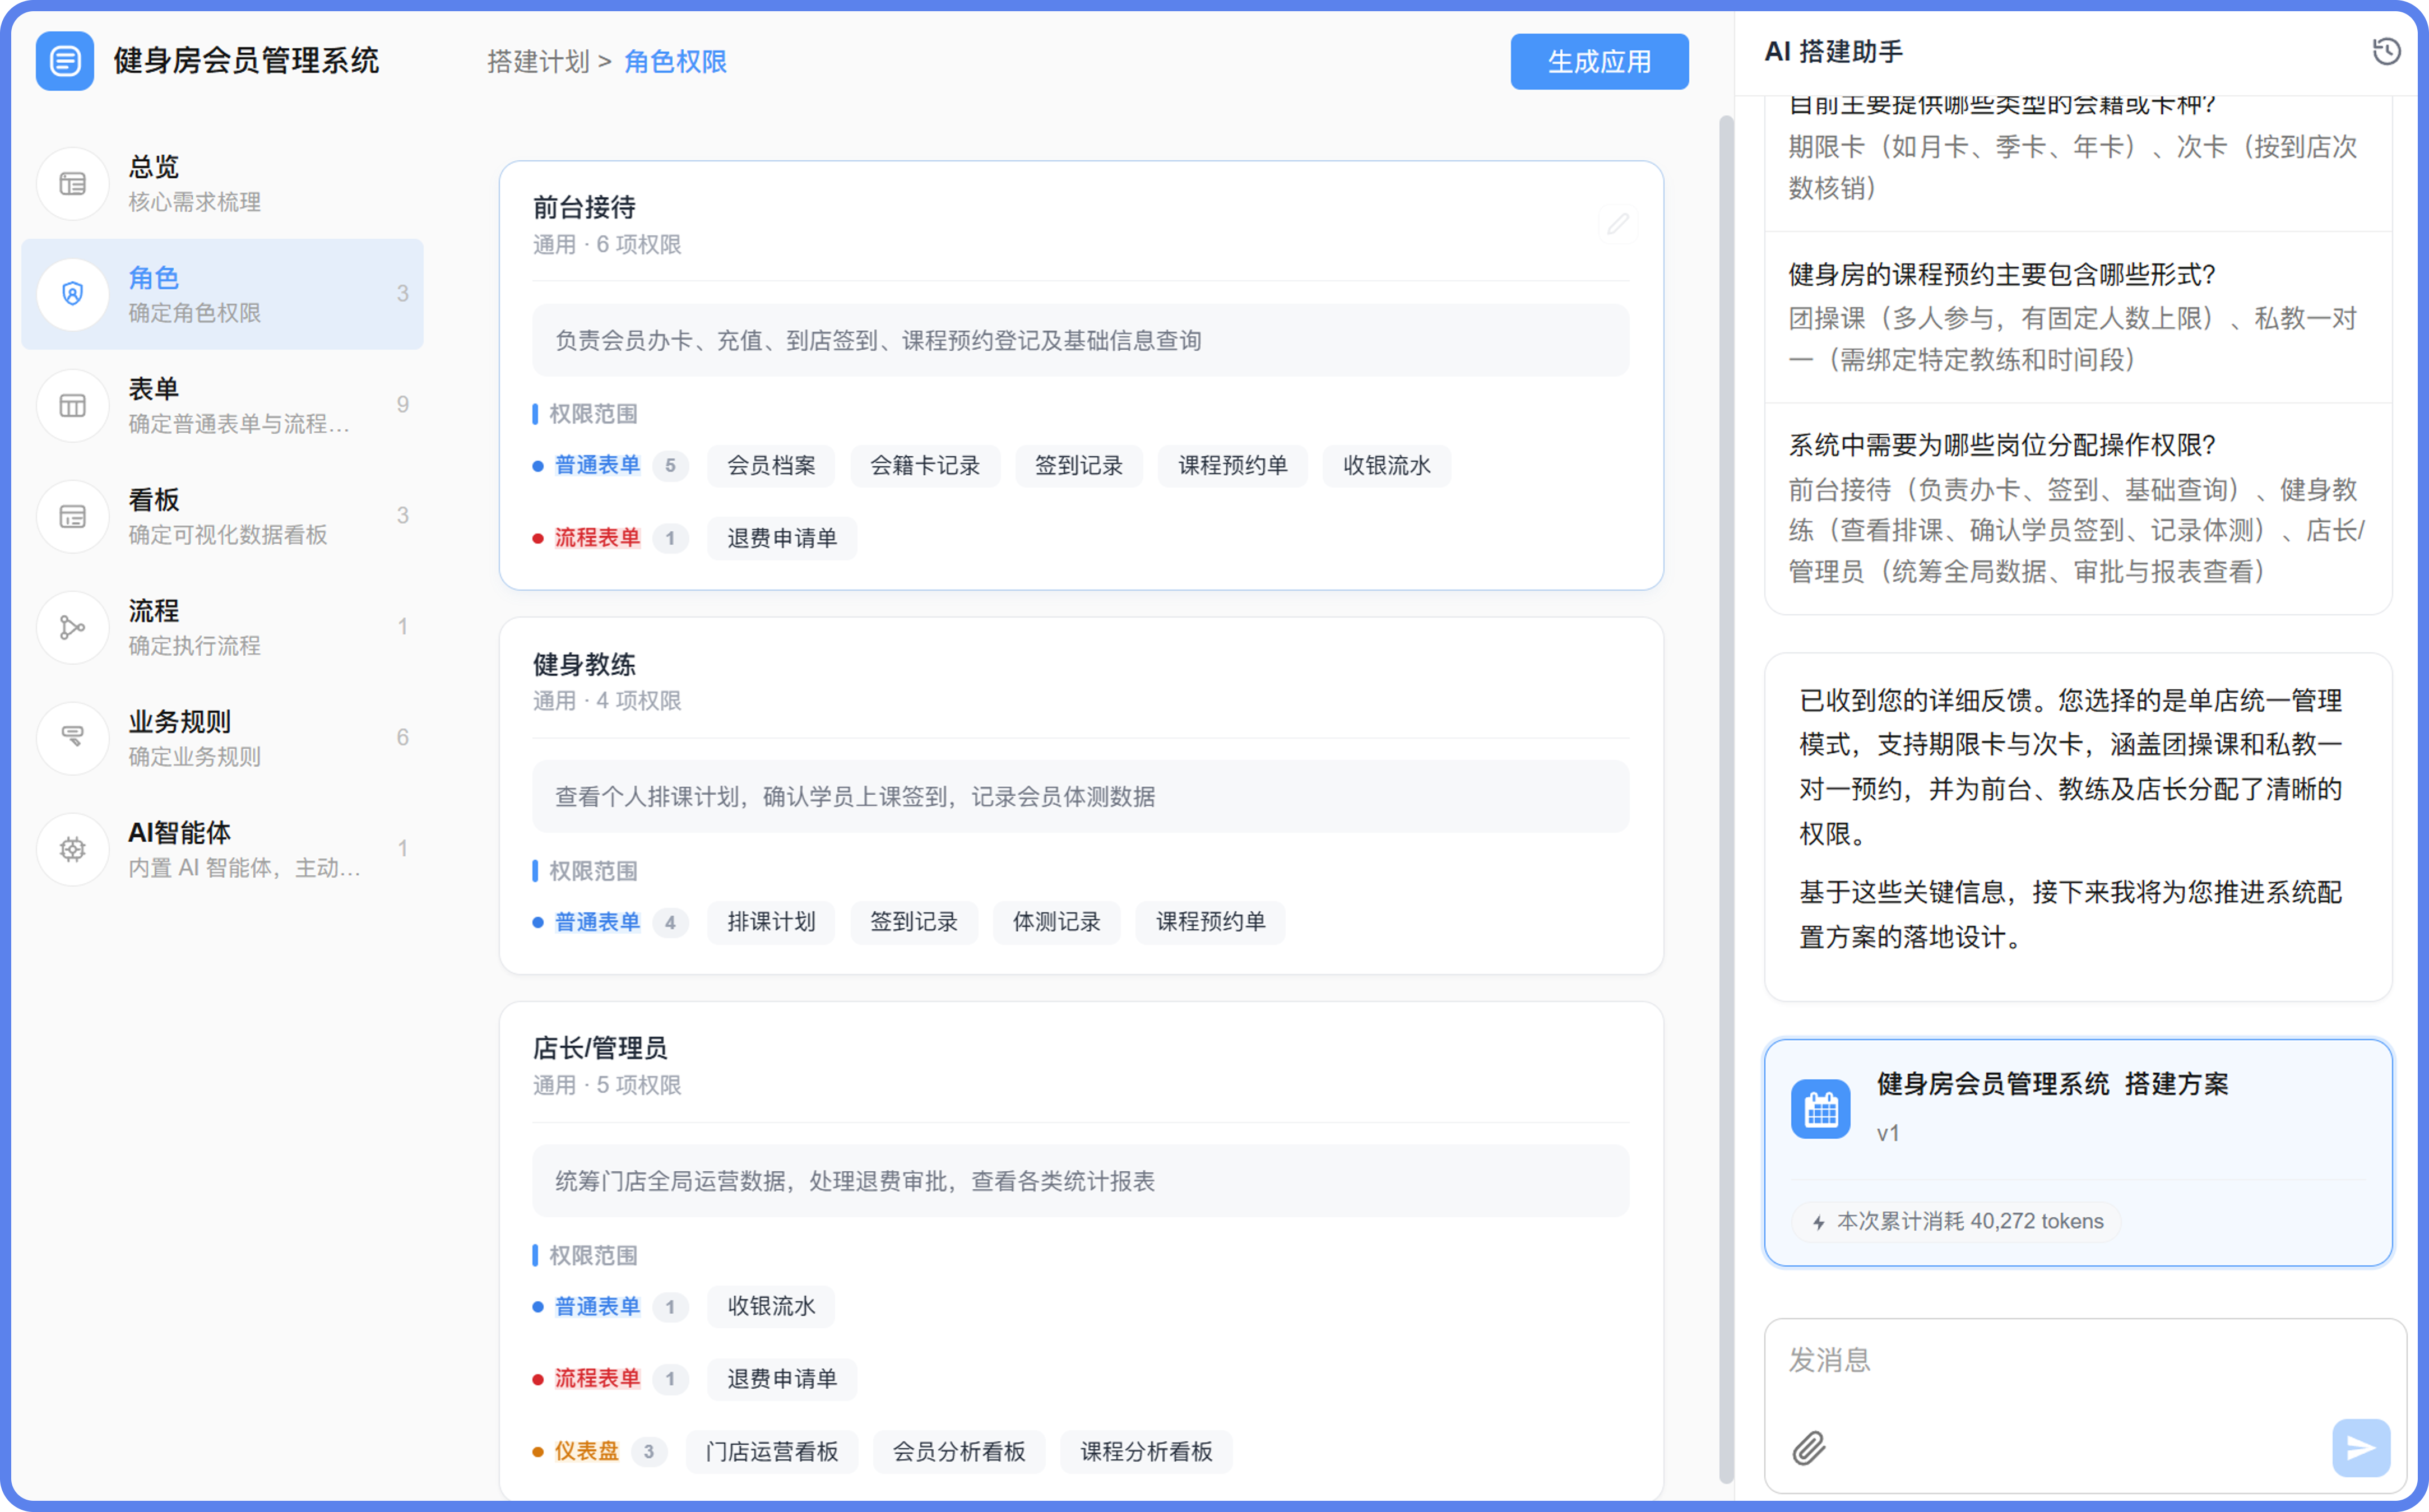Click the 健身教练 role title

click(584, 665)
